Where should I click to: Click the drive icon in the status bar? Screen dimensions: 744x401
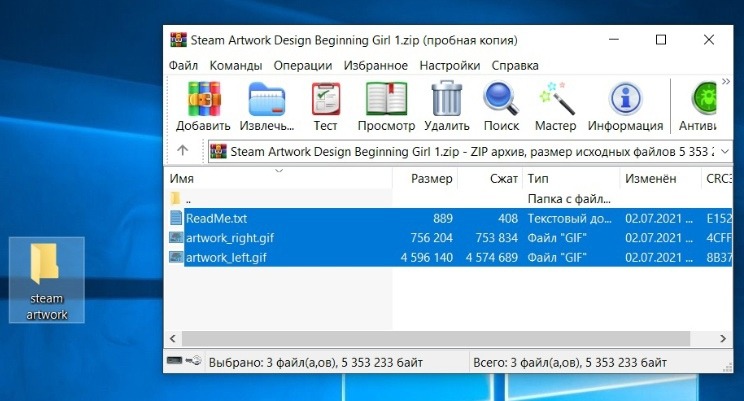(x=175, y=361)
